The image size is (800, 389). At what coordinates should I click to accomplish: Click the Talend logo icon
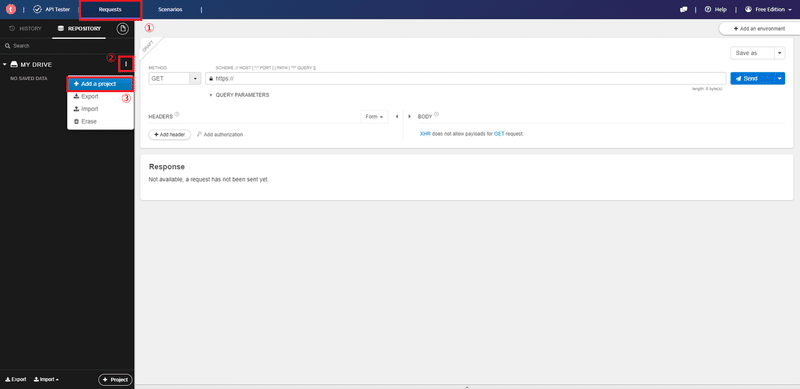11,9
